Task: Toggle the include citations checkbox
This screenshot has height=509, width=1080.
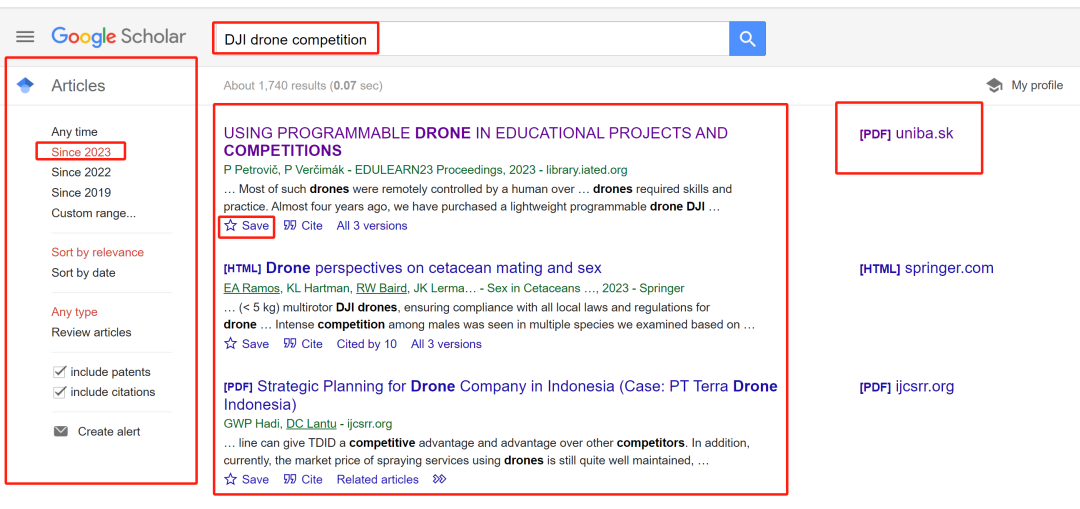Action: [x=60, y=392]
